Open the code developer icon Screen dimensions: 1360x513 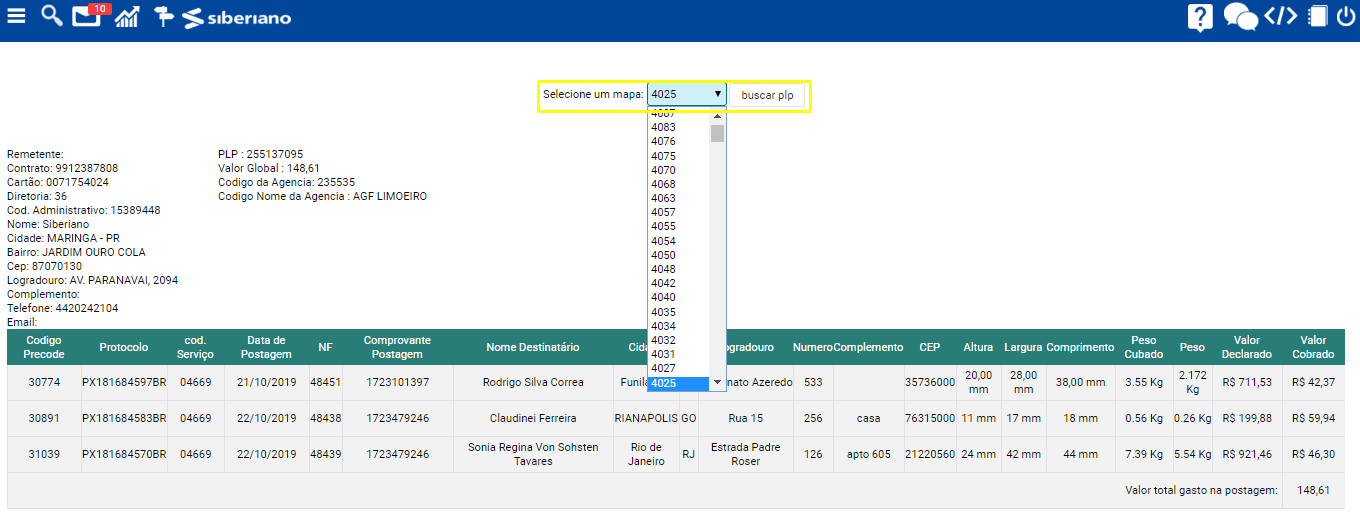click(x=1281, y=16)
